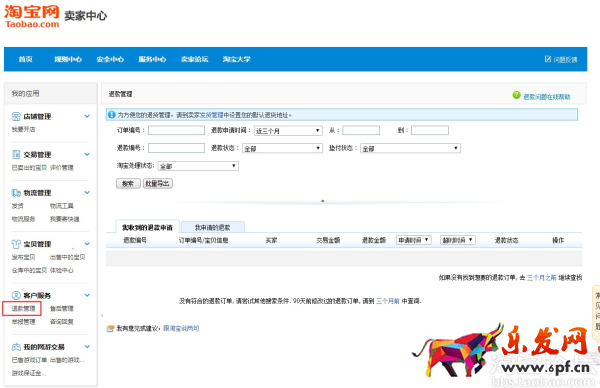The image size is (600, 388).
Task: Click the 交易管理 document icon
Action: pos(16,155)
